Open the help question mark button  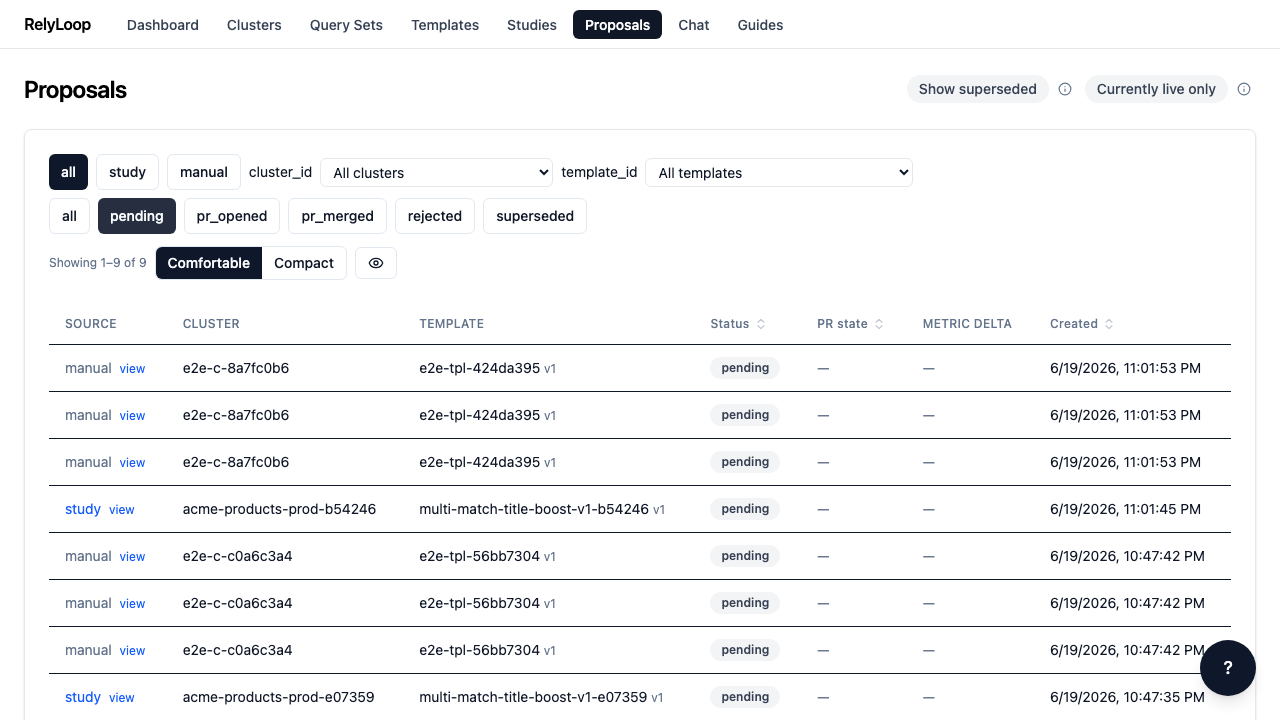point(1228,668)
